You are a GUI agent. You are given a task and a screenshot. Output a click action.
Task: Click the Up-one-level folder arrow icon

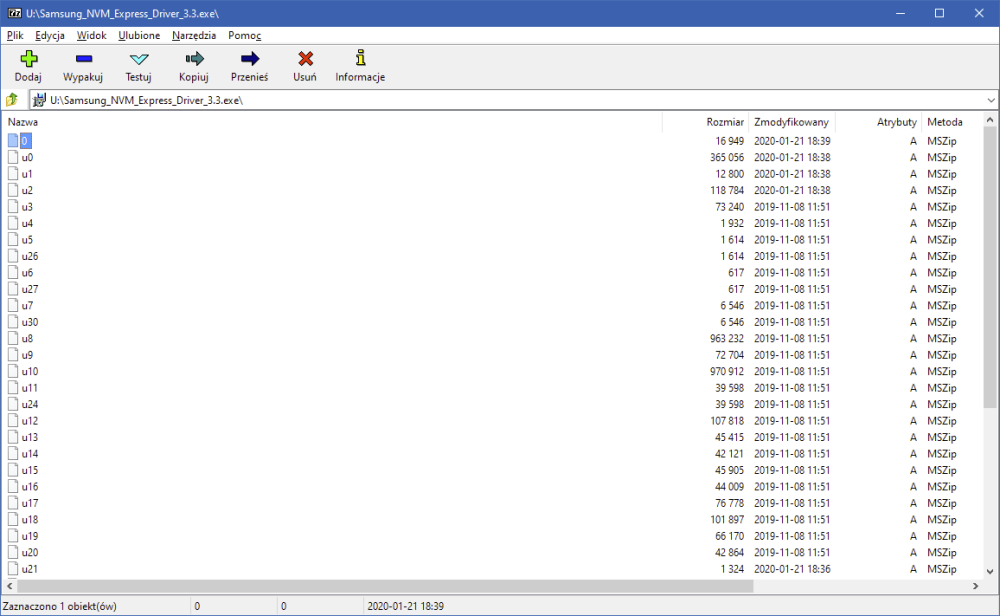pyautogui.click(x=12, y=99)
